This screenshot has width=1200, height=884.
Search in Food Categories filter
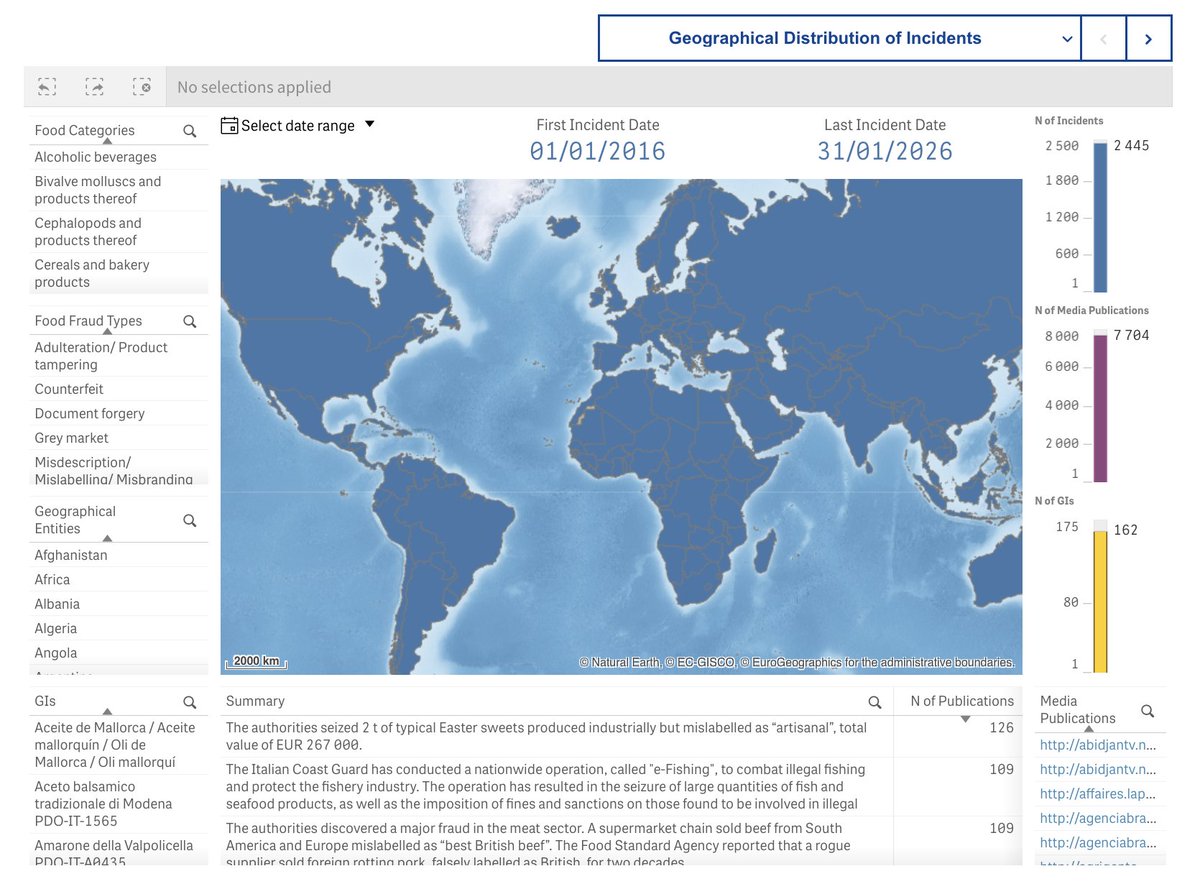(x=190, y=131)
